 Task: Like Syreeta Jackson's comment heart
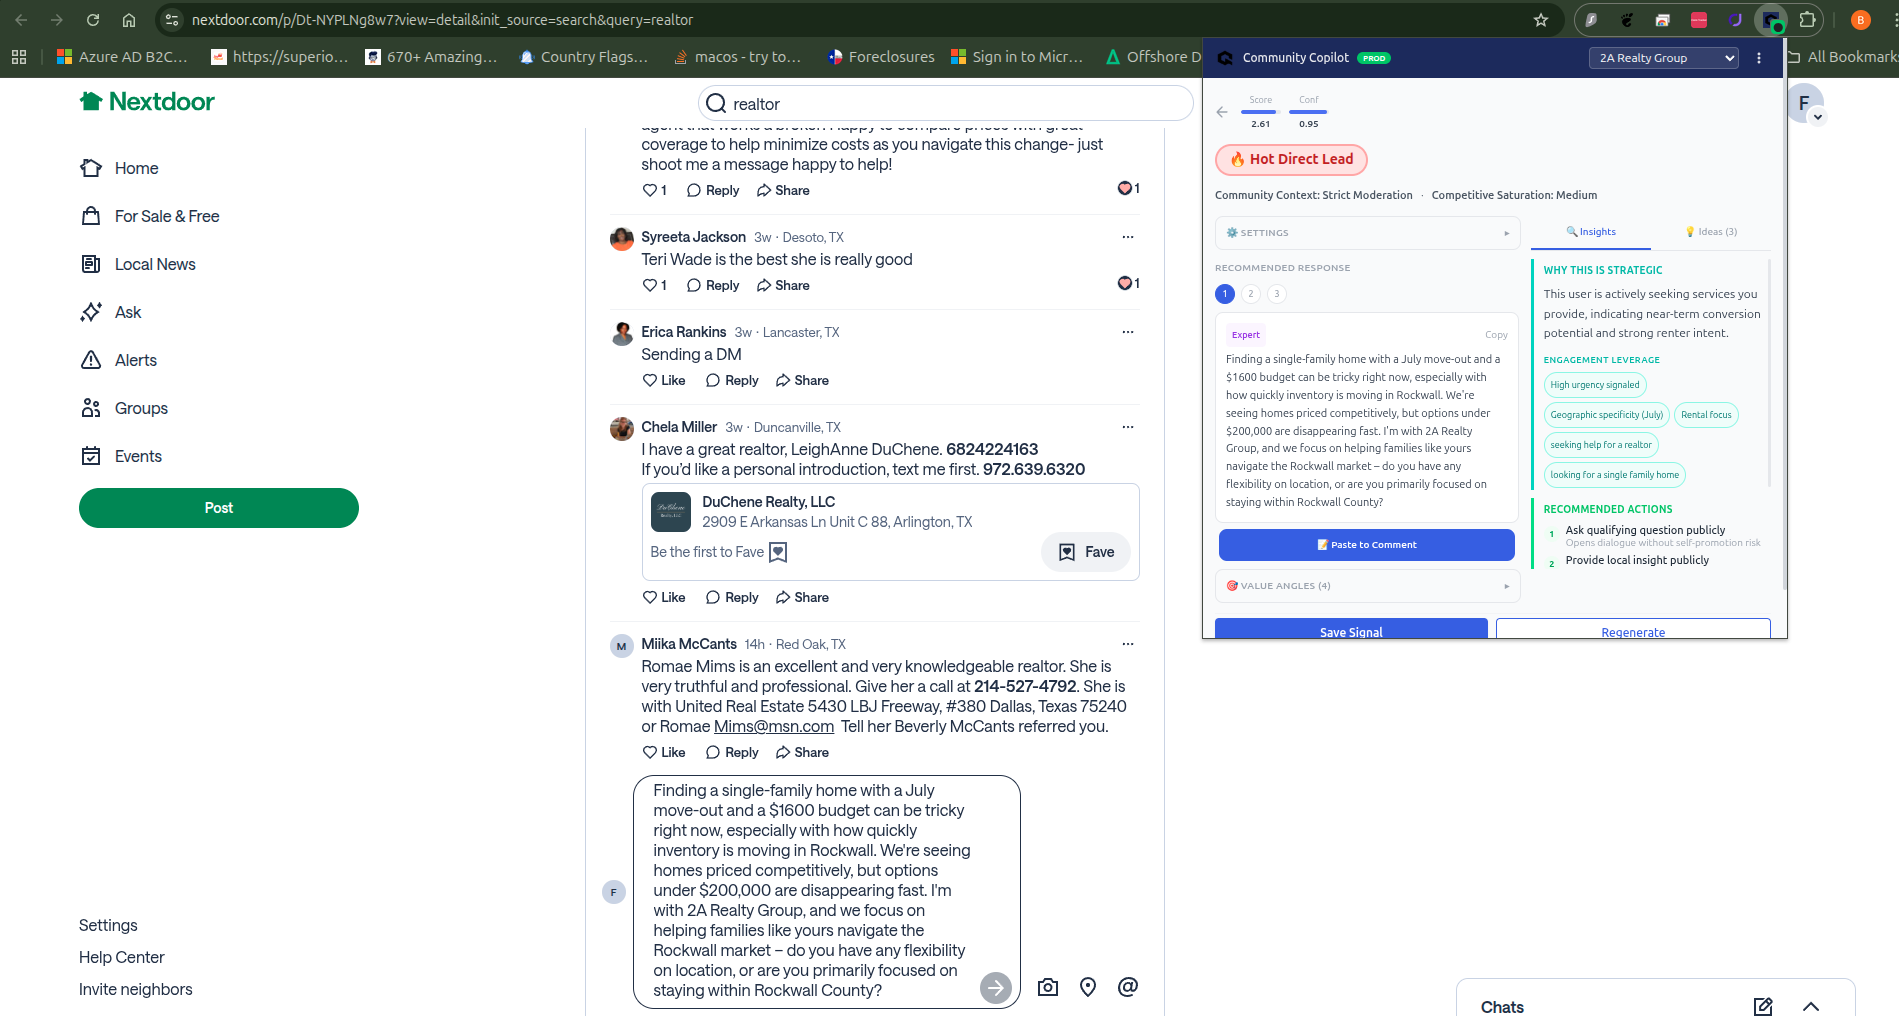(x=650, y=285)
